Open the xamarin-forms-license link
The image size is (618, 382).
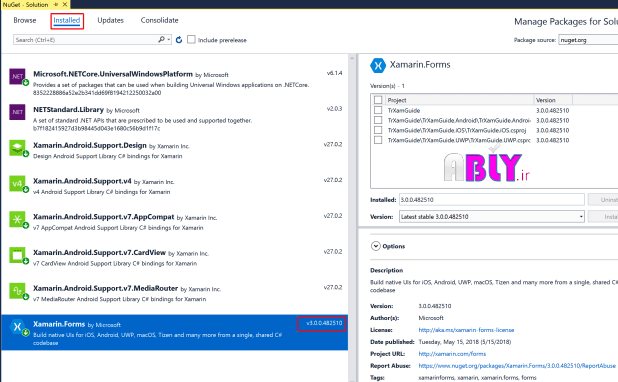click(466, 330)
